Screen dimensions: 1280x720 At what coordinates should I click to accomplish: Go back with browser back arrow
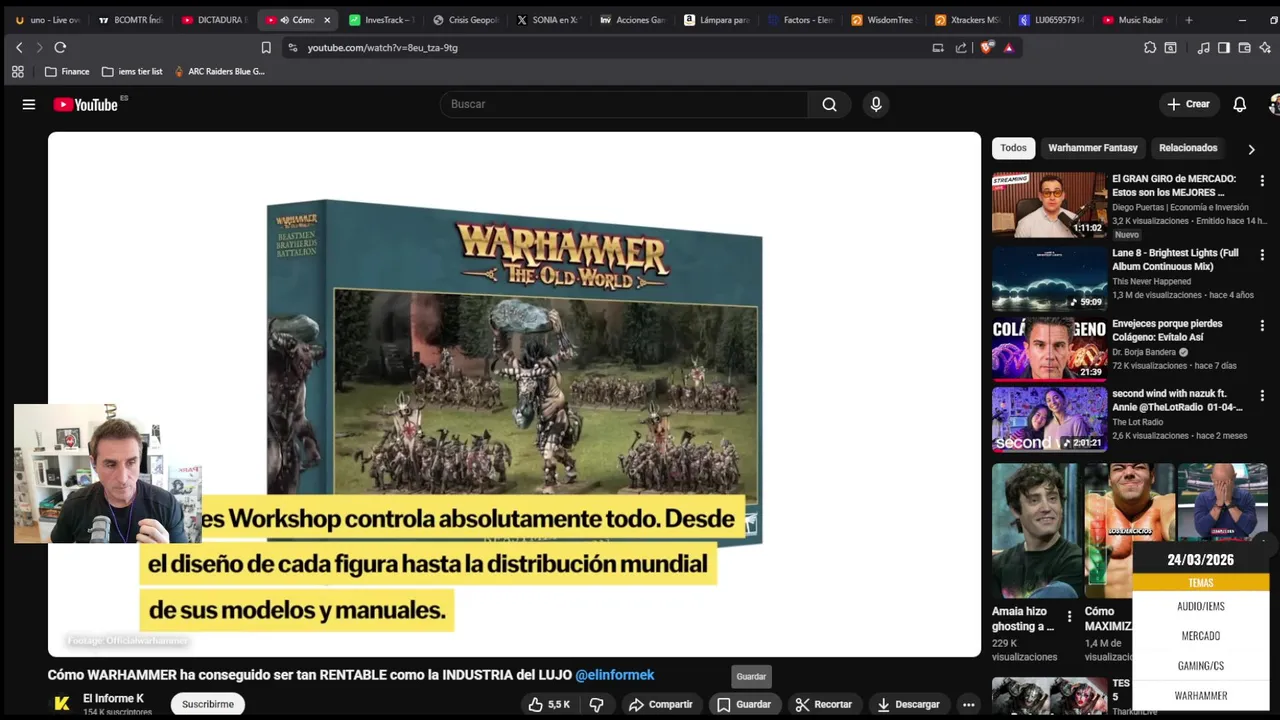pos(19,47)
